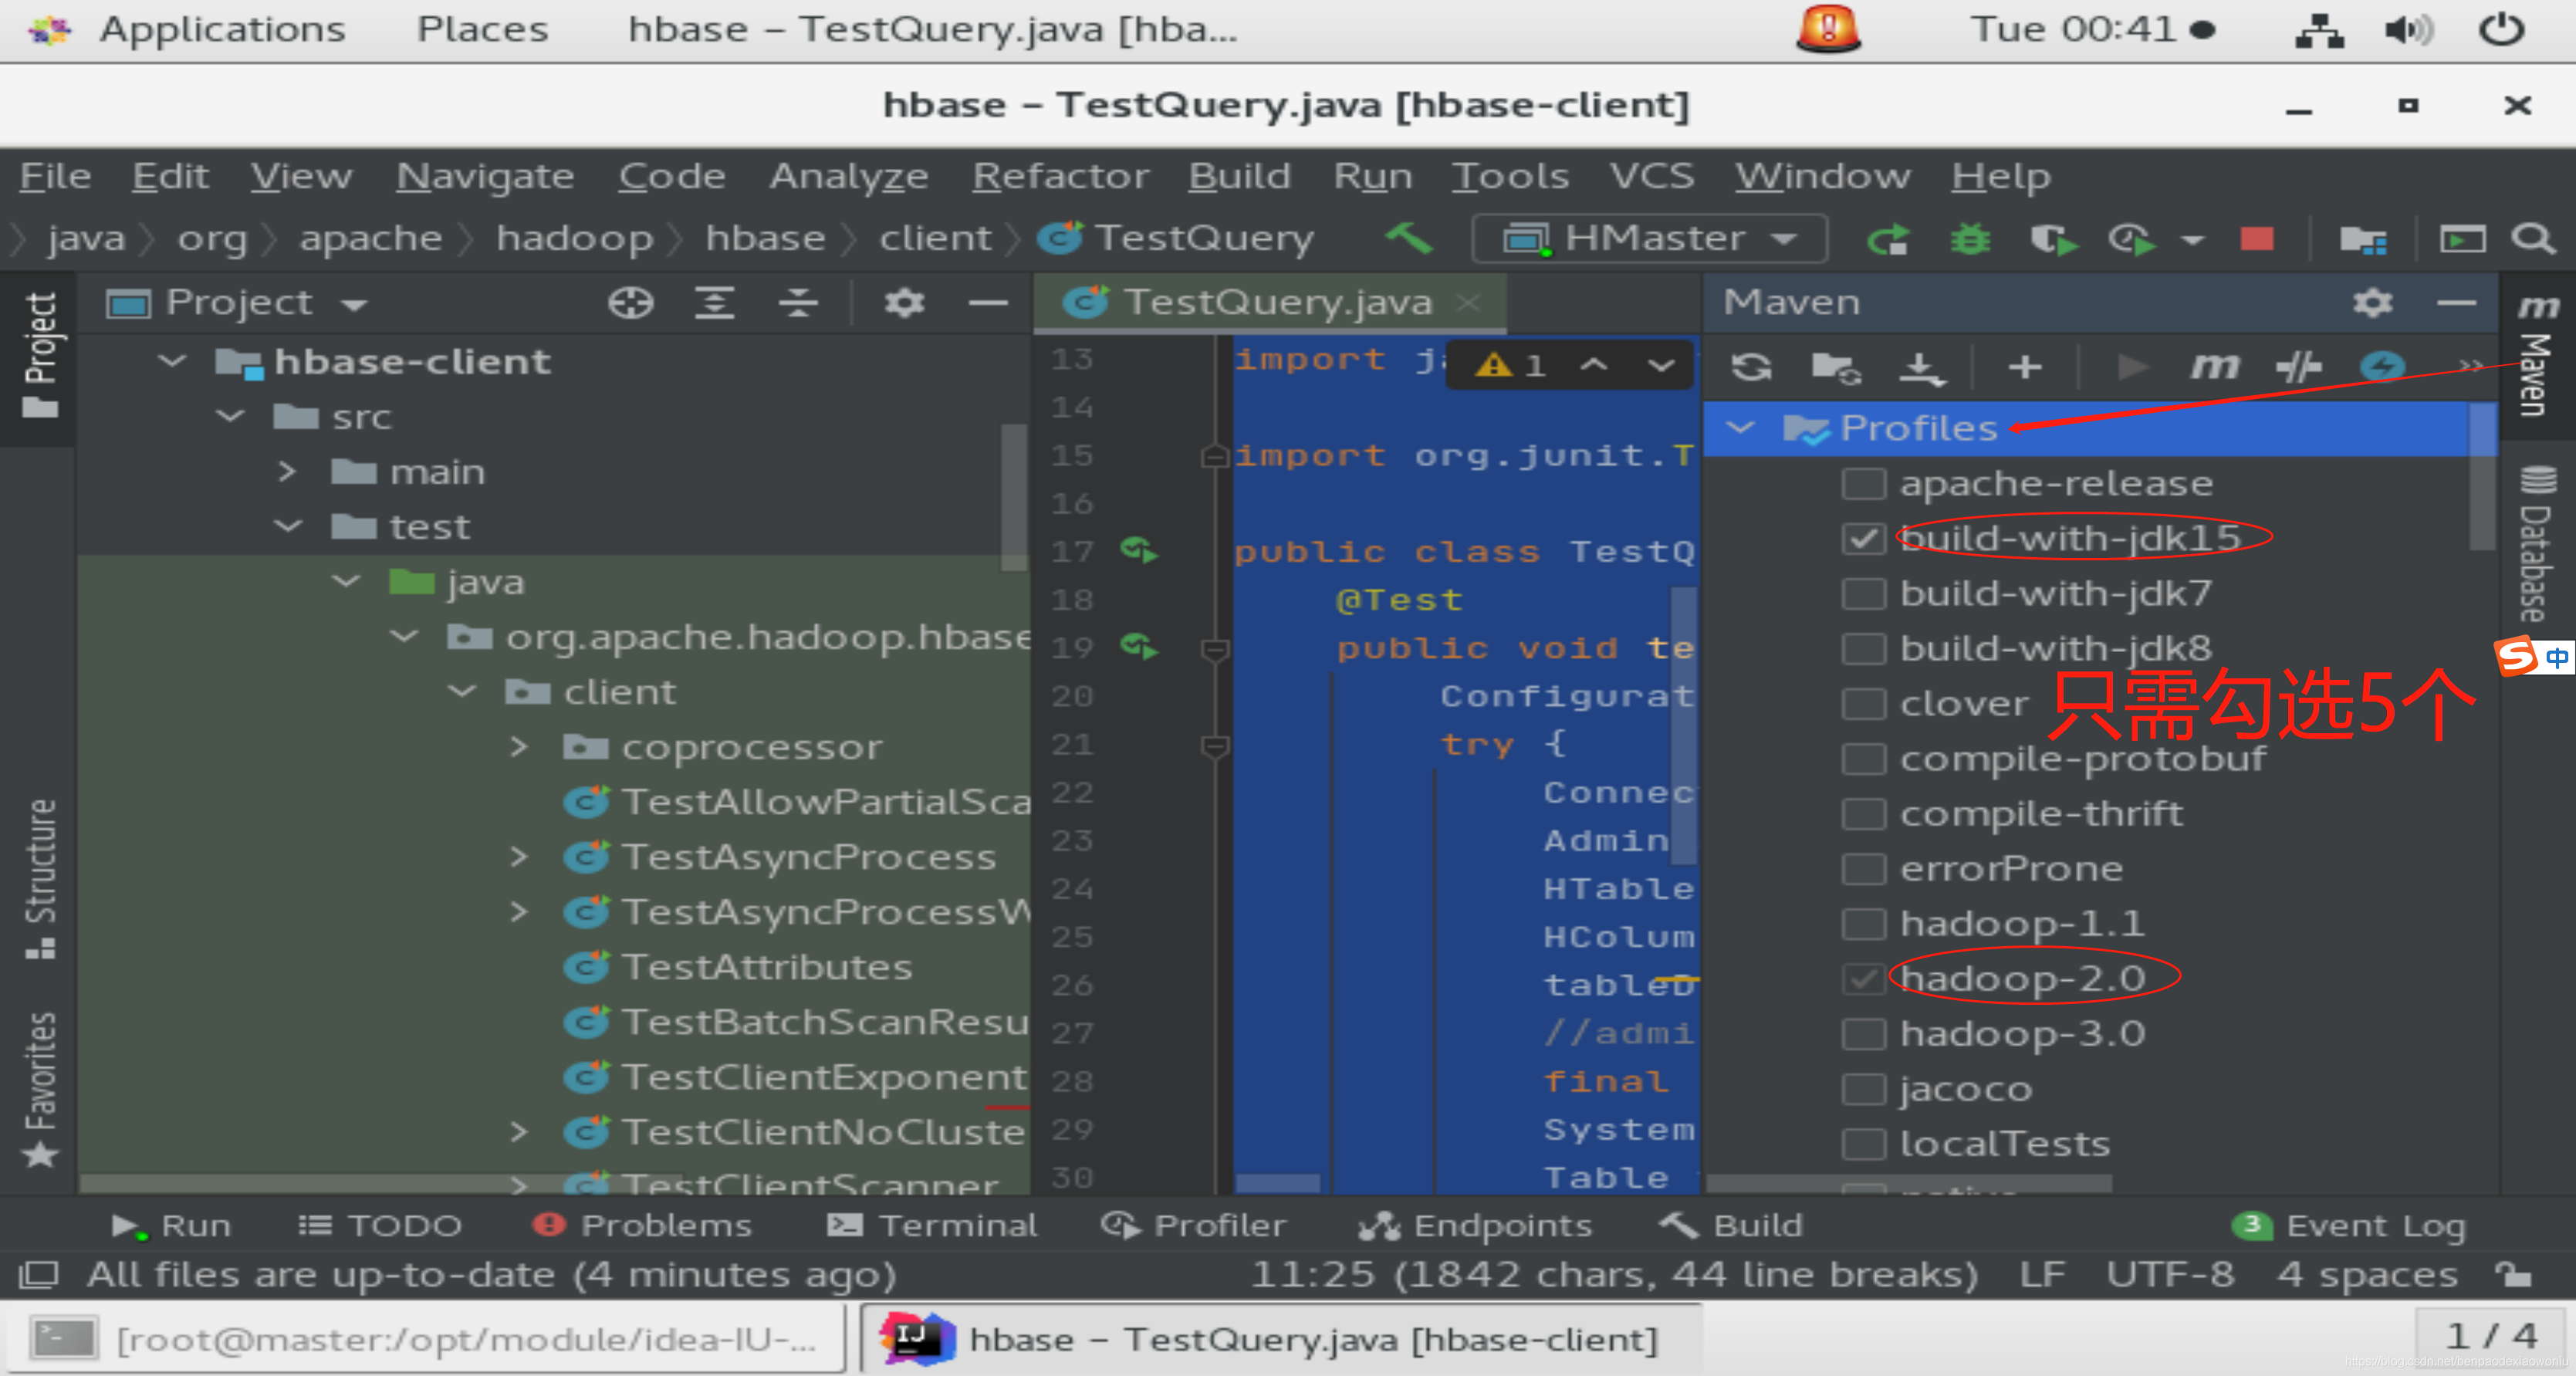Click the Build project hammer icon
The height and width of the screenshot is (1376, 2576).
click(1409, 238)
